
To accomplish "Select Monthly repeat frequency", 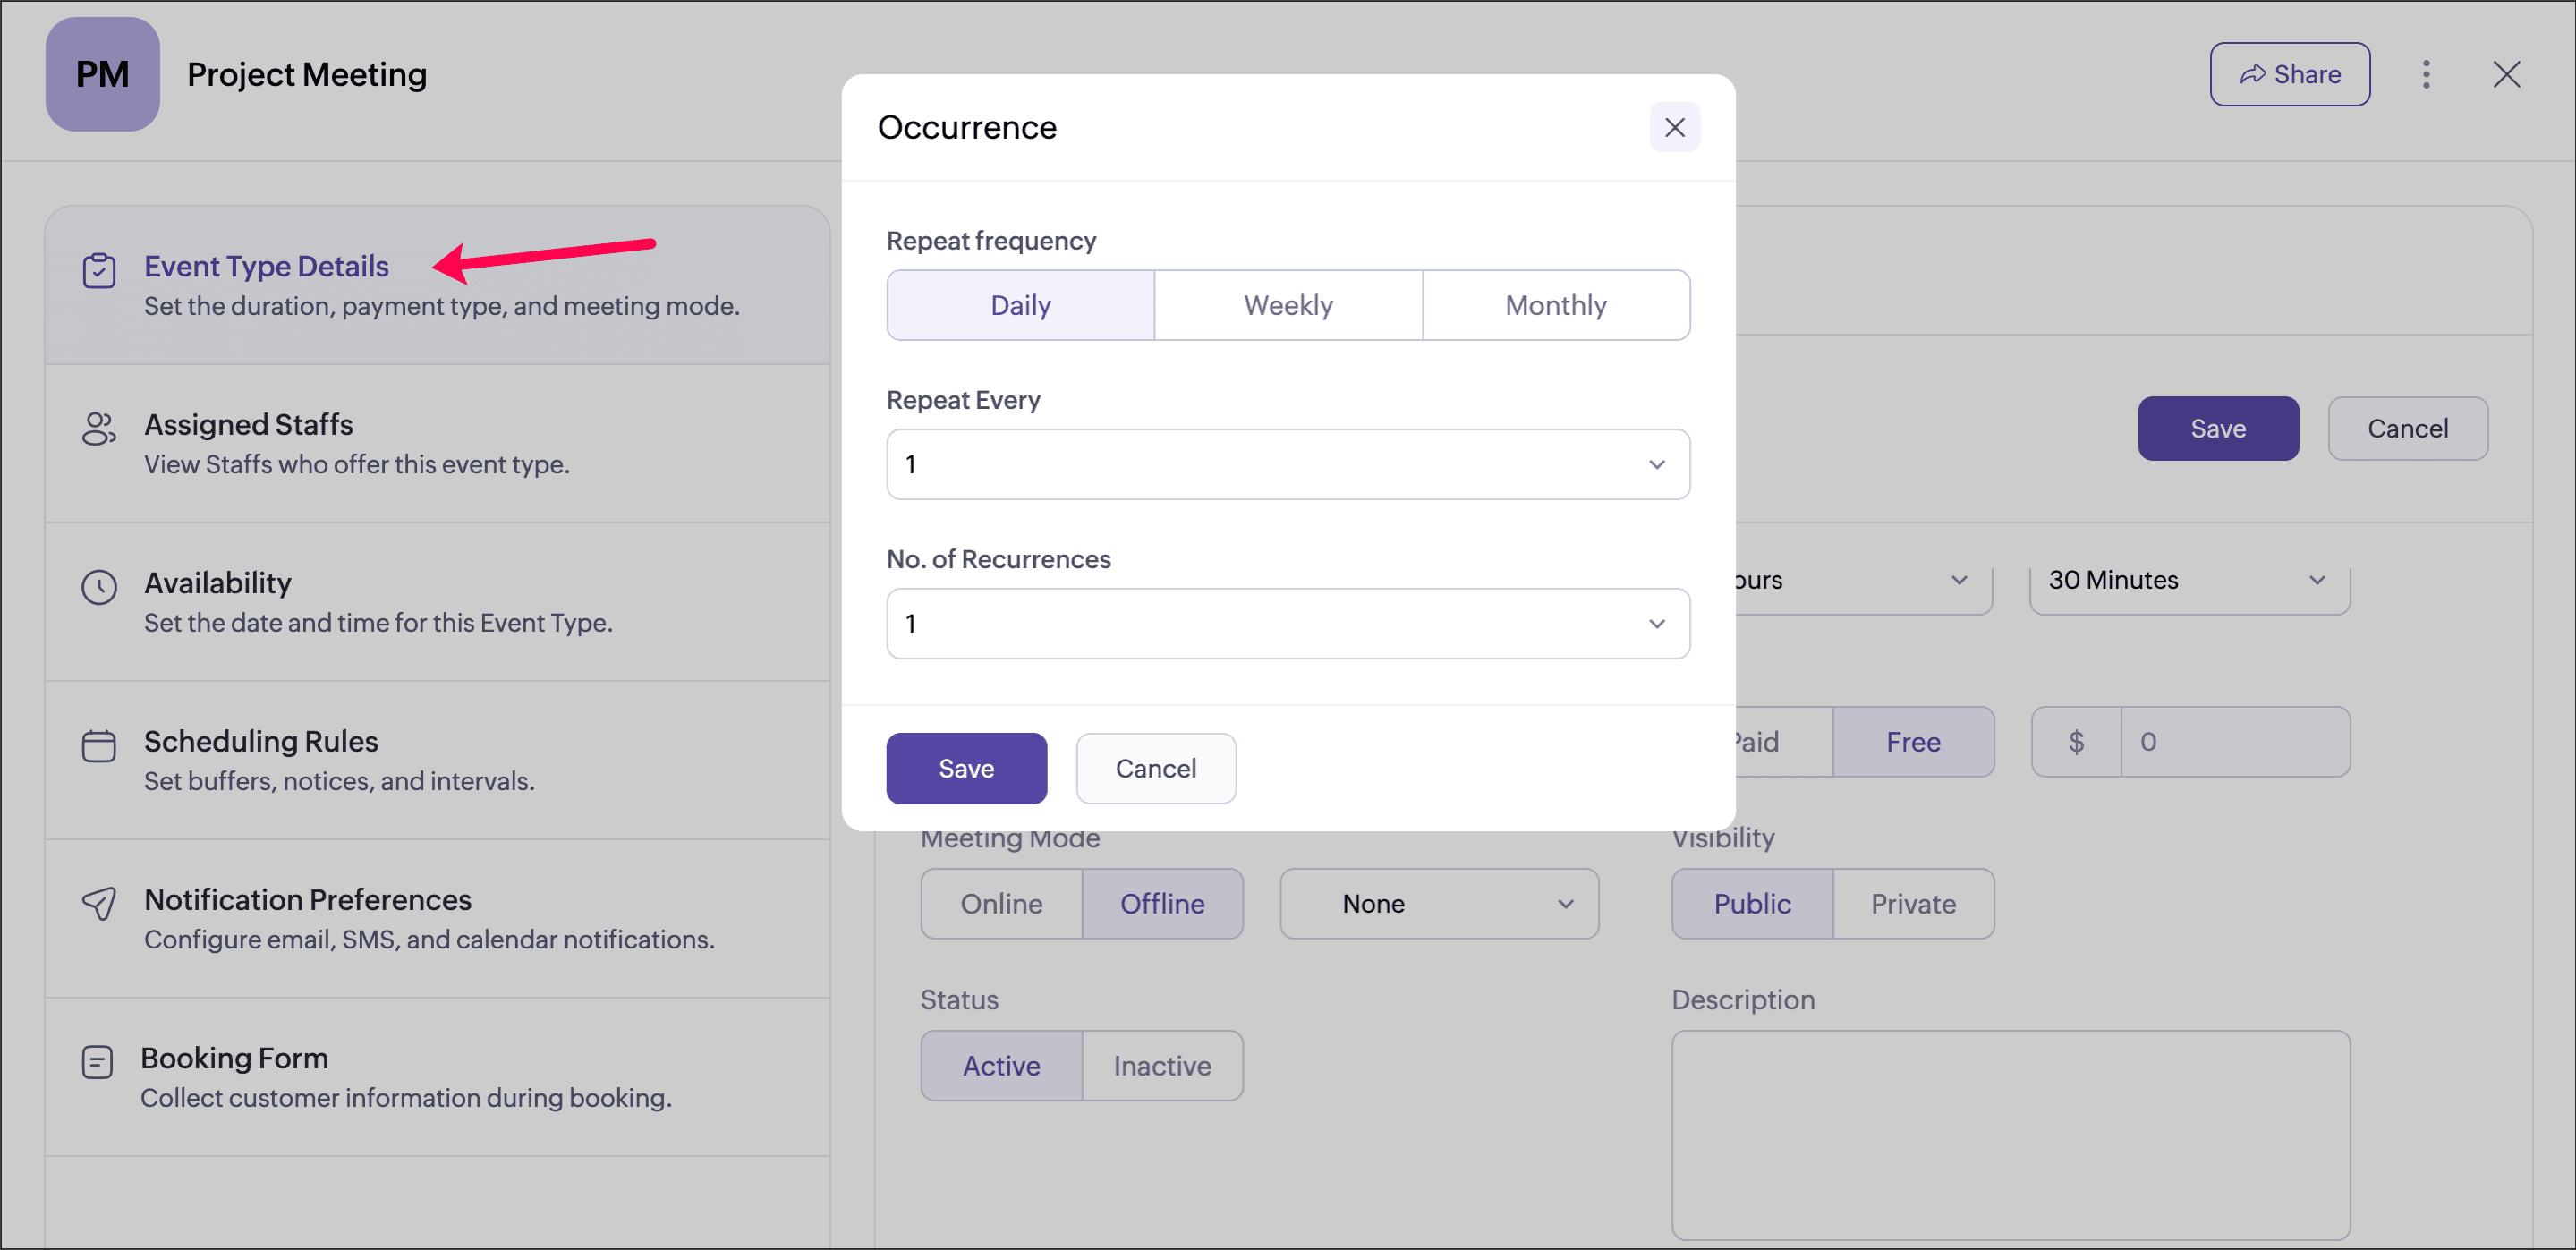I will click(1555, 305).
